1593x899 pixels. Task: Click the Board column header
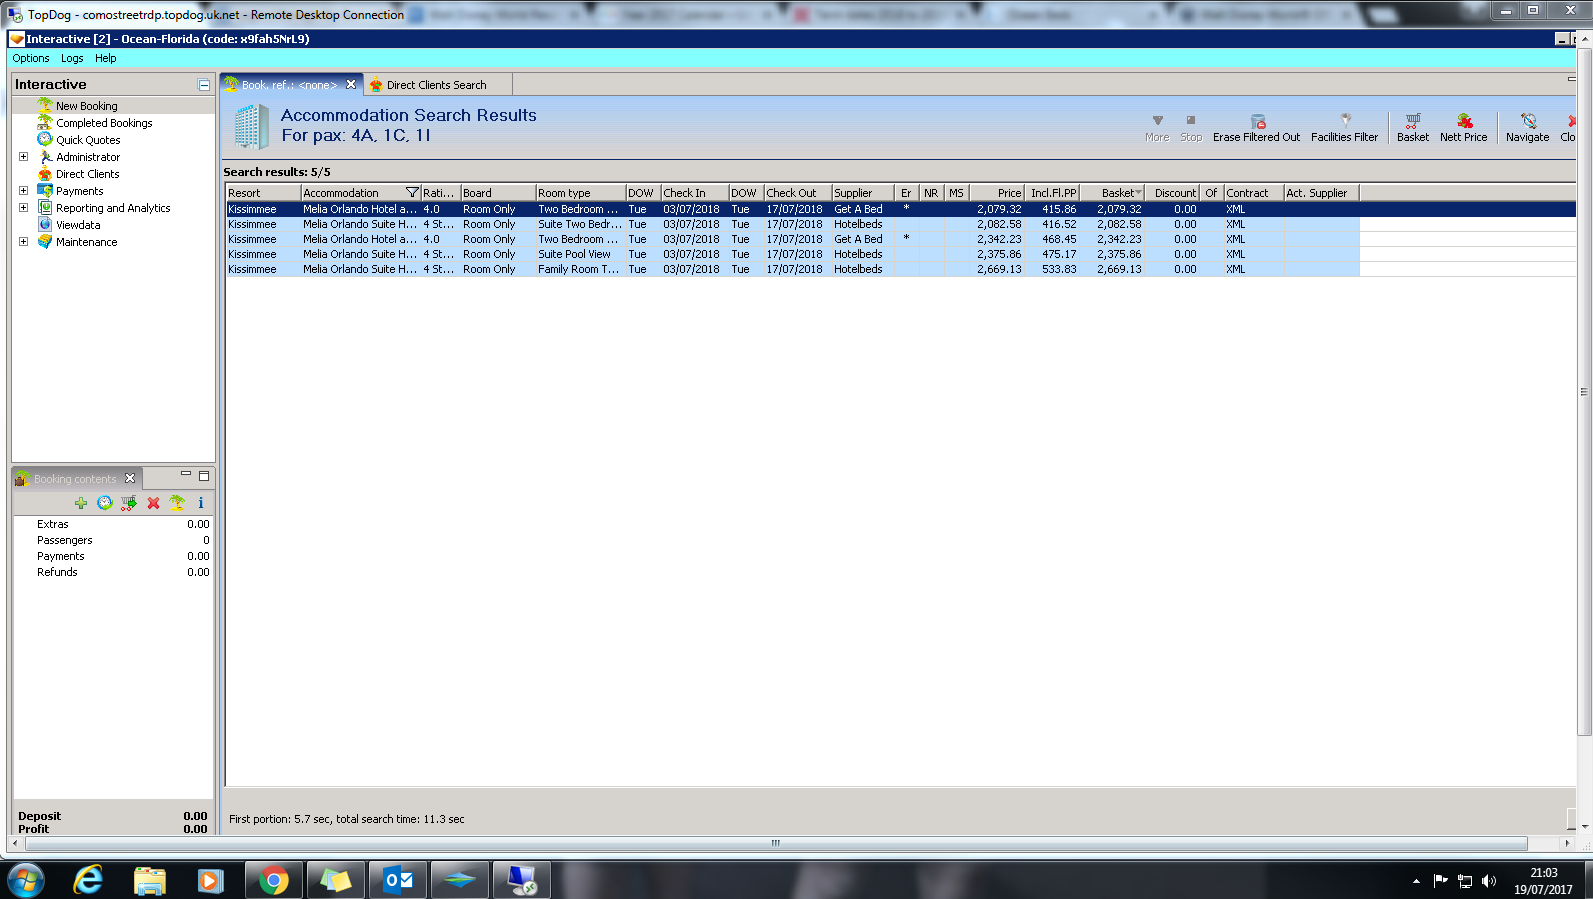497,193
